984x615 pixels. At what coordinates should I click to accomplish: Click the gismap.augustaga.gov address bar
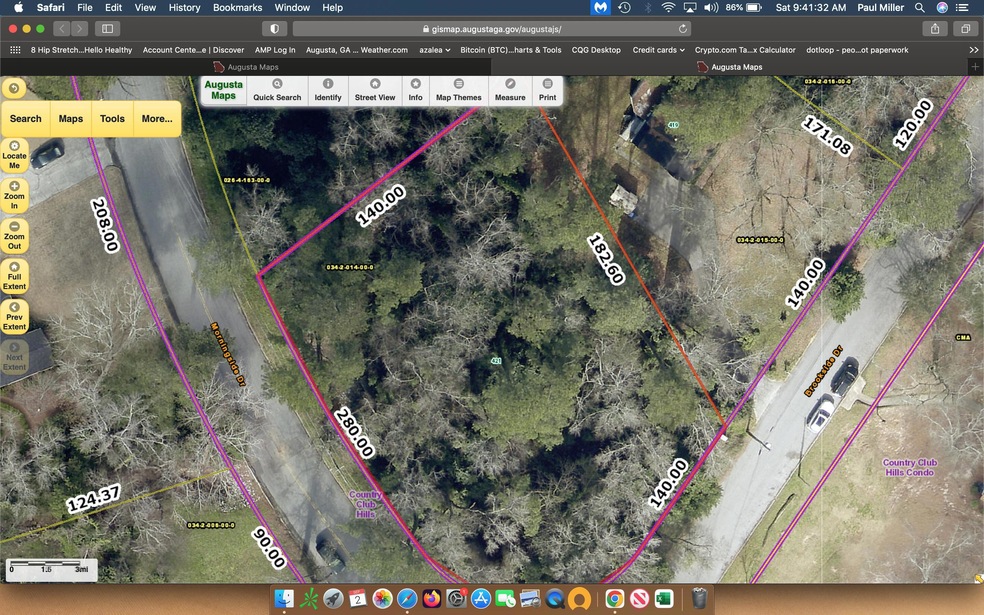pos(491,29)
